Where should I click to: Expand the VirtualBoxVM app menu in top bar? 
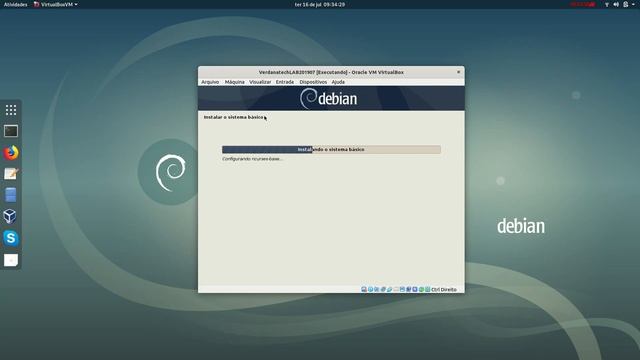pyautogui.click(x=56, y=4)
